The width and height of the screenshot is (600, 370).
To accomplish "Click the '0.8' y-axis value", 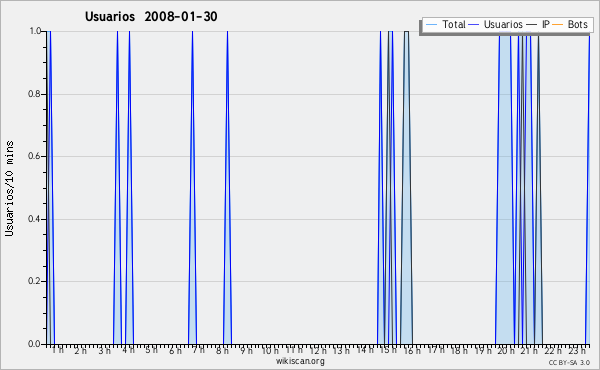I will [x=35, y=94].
